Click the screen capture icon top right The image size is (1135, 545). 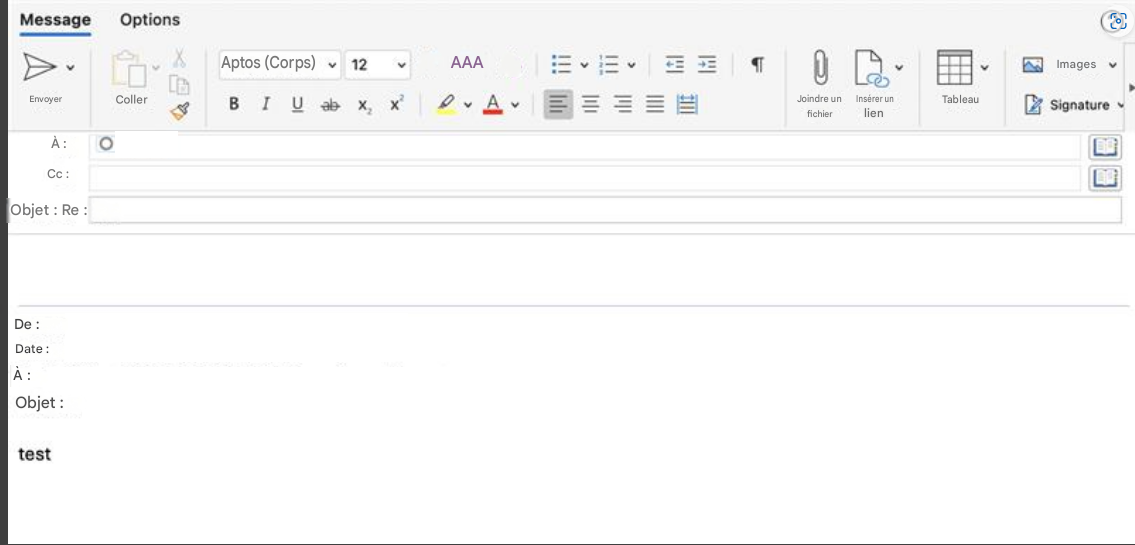(x=1116, y=22)
